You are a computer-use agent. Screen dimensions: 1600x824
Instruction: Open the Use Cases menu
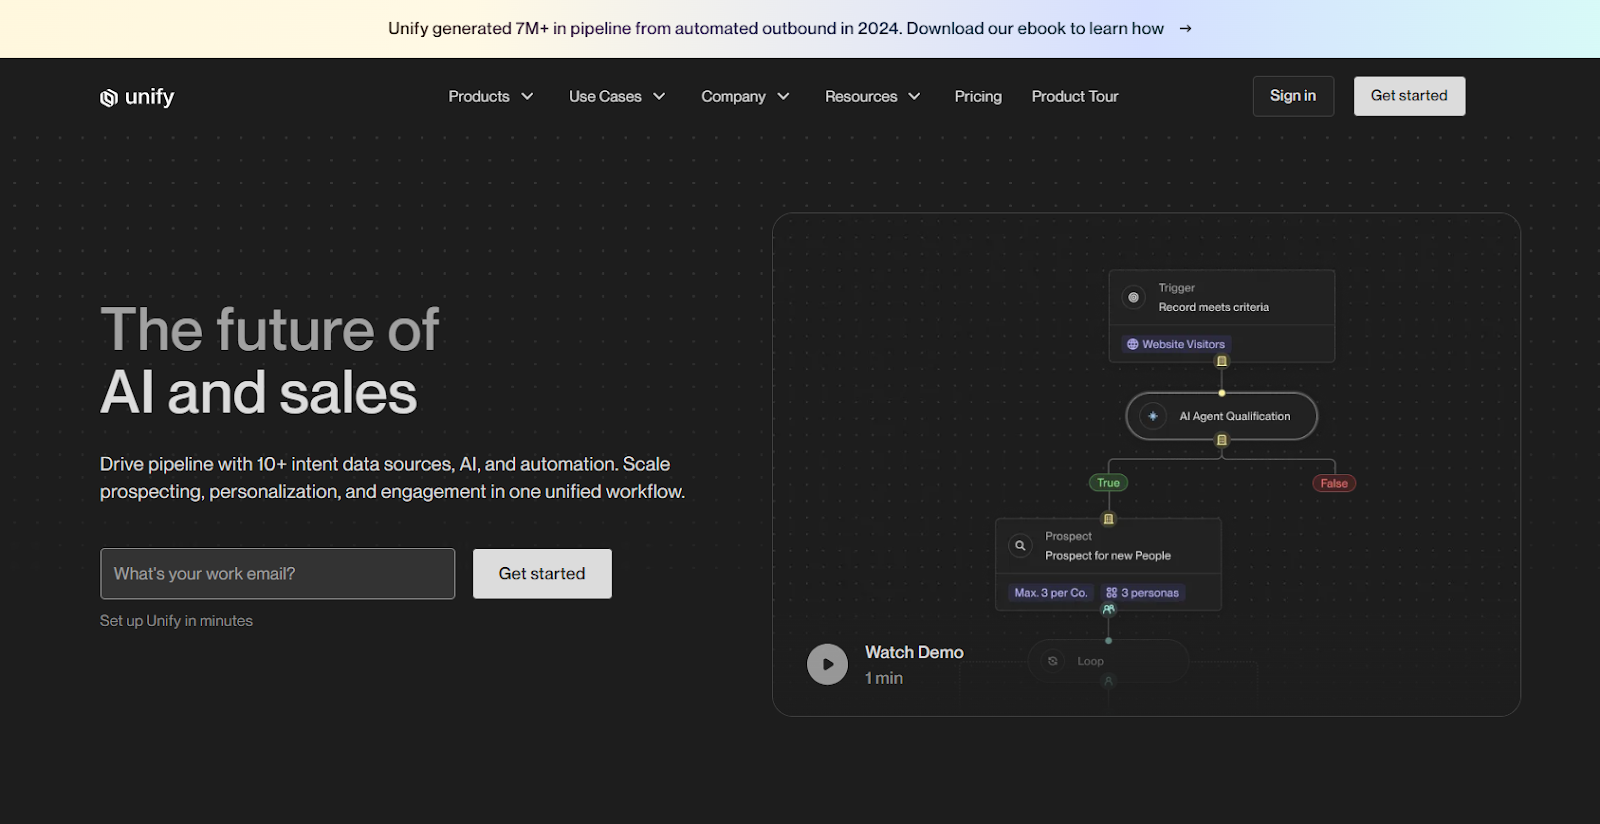[605, 97]
